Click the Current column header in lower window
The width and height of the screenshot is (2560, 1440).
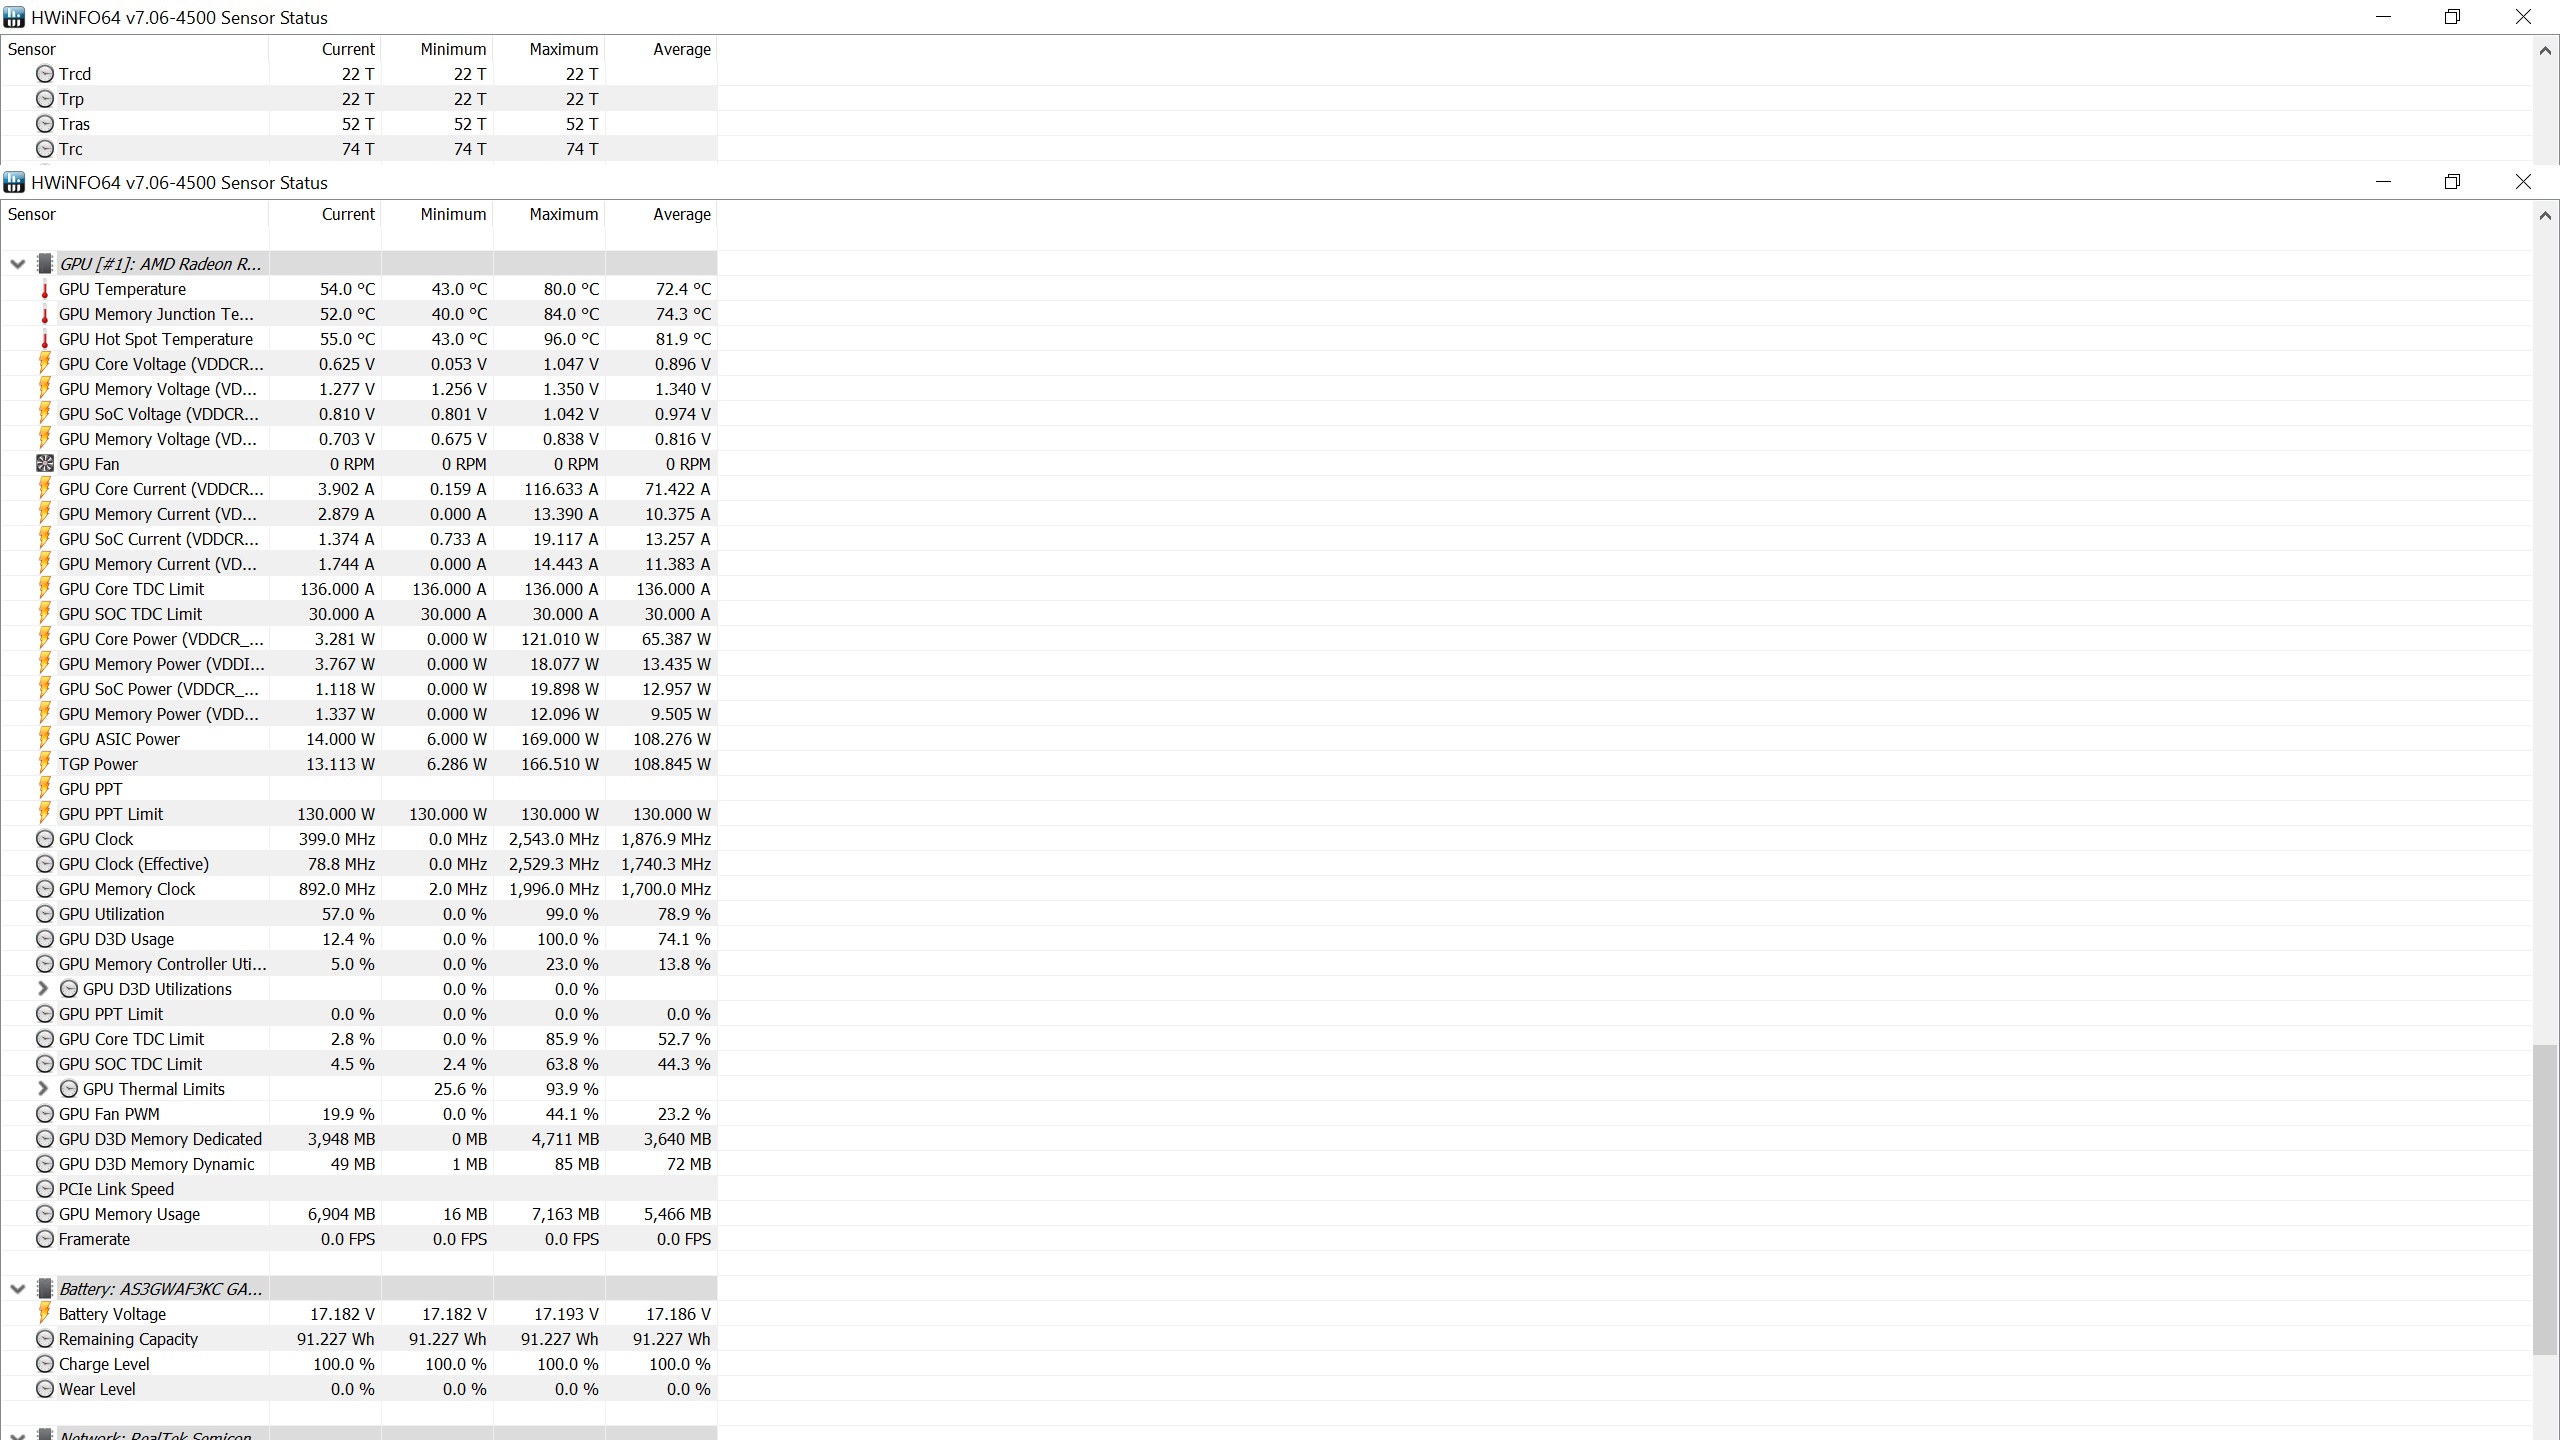coord(347,214)
